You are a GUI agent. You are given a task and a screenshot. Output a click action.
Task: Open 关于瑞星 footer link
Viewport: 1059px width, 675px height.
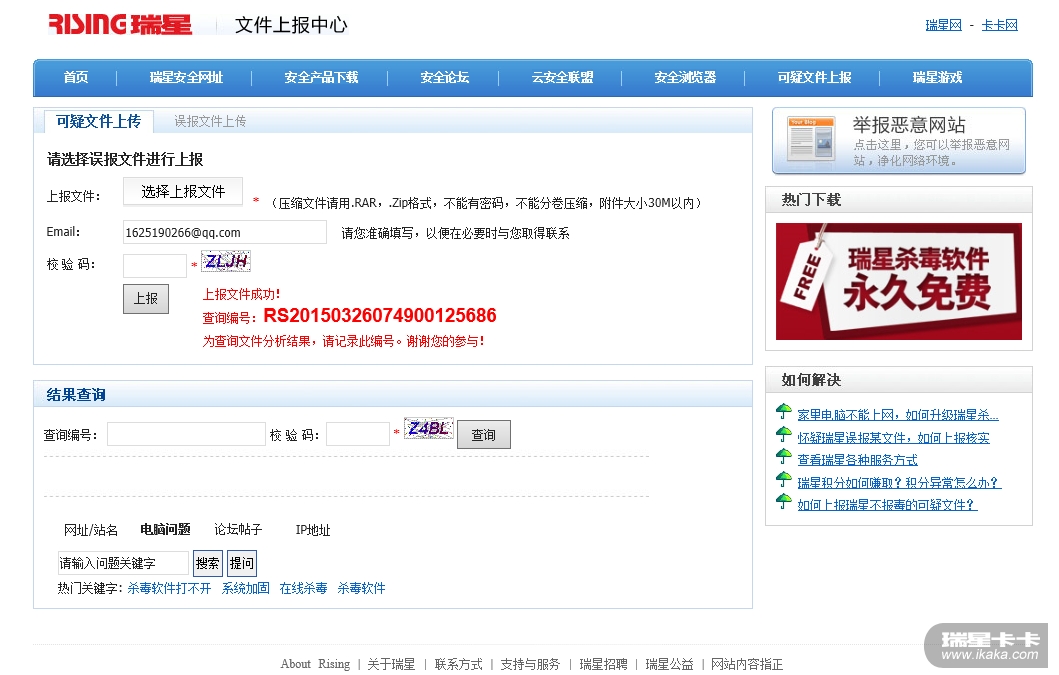pos(392,664)
